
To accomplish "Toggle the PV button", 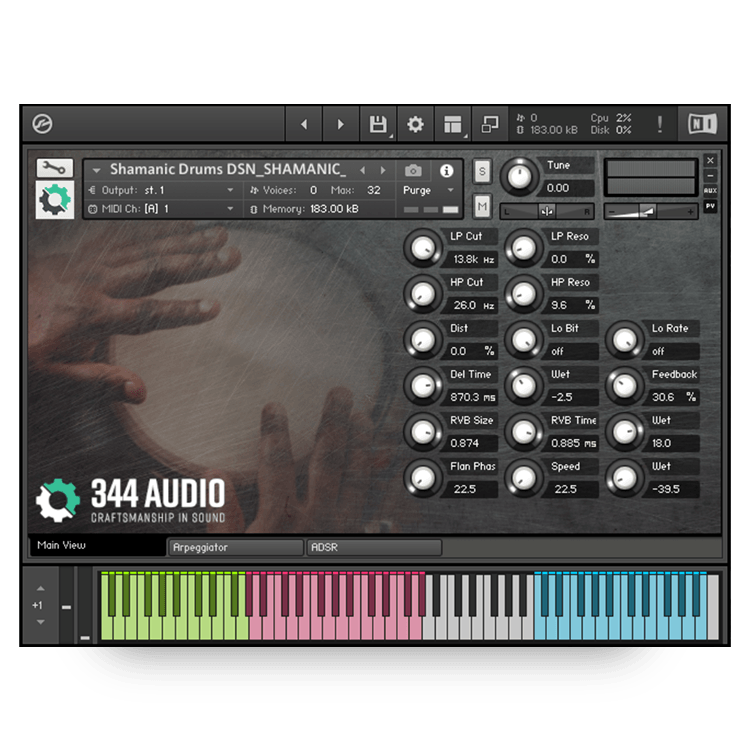I will pos(710,206).
